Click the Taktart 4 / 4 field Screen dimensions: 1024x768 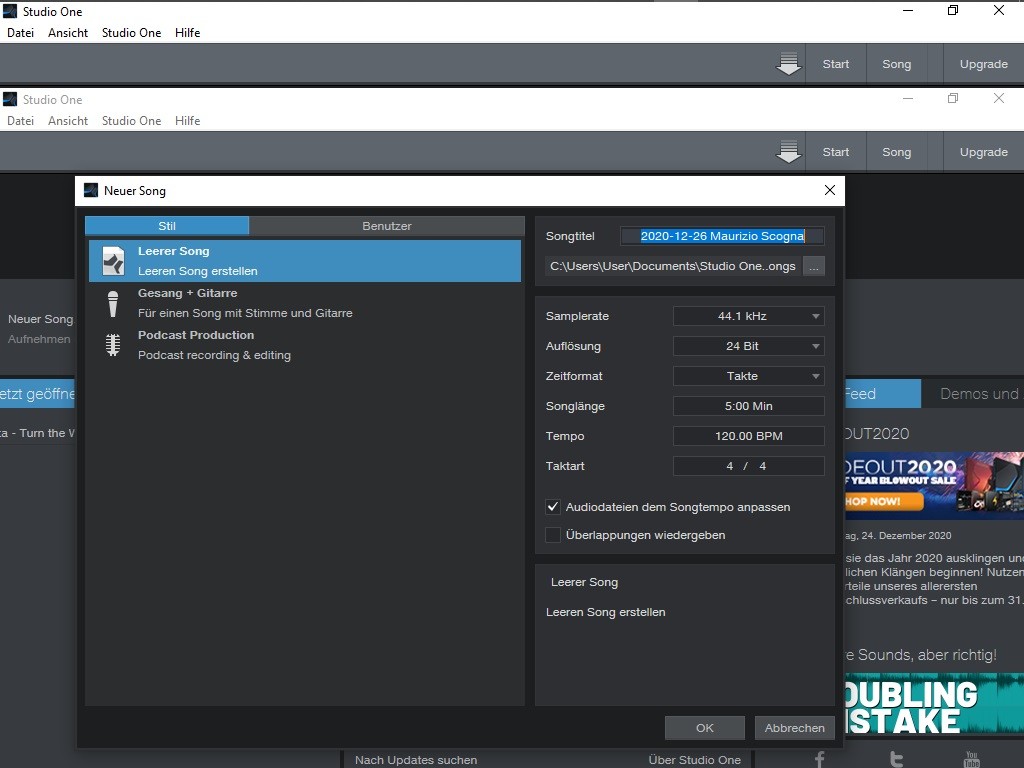pos(748,466)
